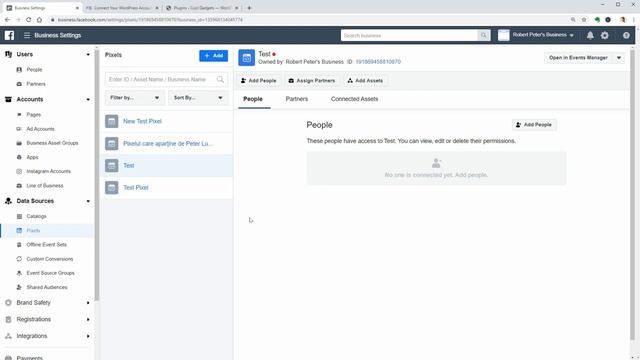This screenshot has width=640, height=360.
Task: Switch to the People tab
Action: (x=253, y=99)
